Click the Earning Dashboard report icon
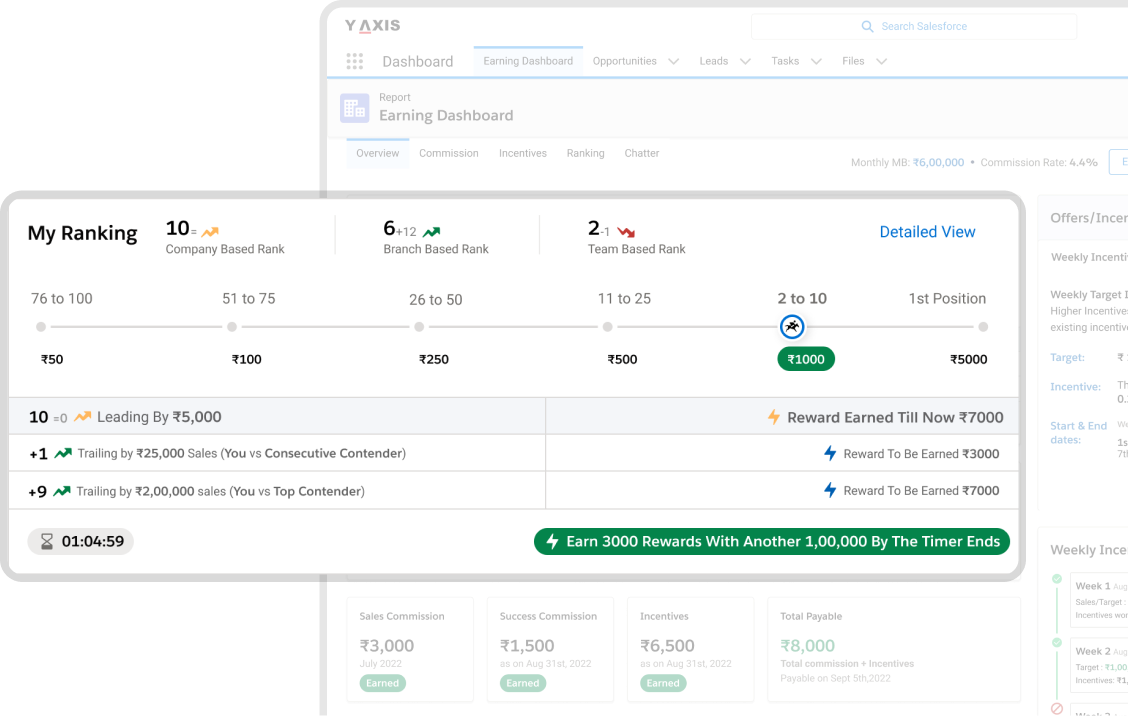This screenshot has height=716, width=1129. (354, 108)
